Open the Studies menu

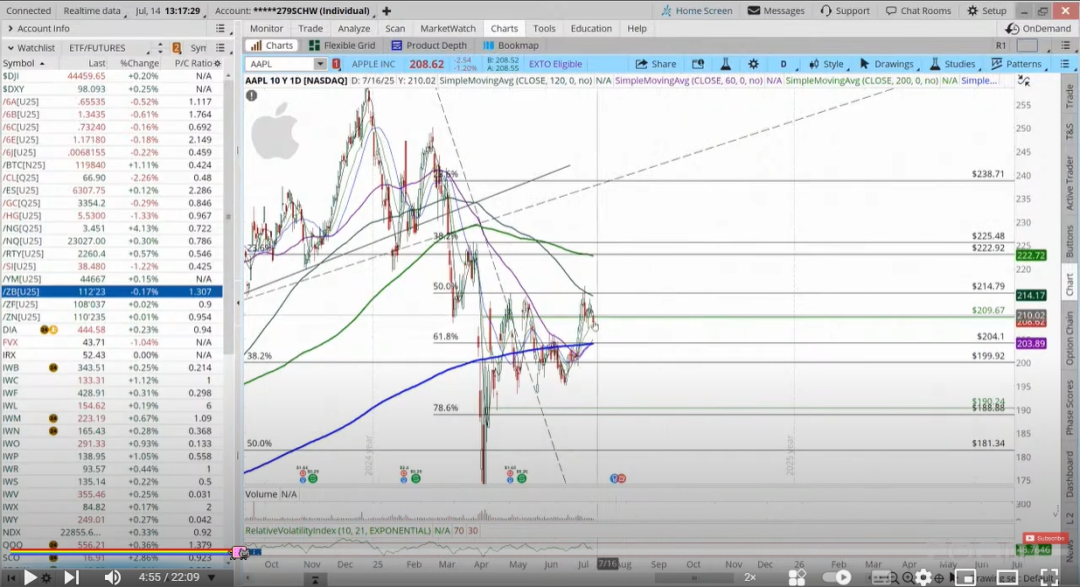[x=953, y=63]
